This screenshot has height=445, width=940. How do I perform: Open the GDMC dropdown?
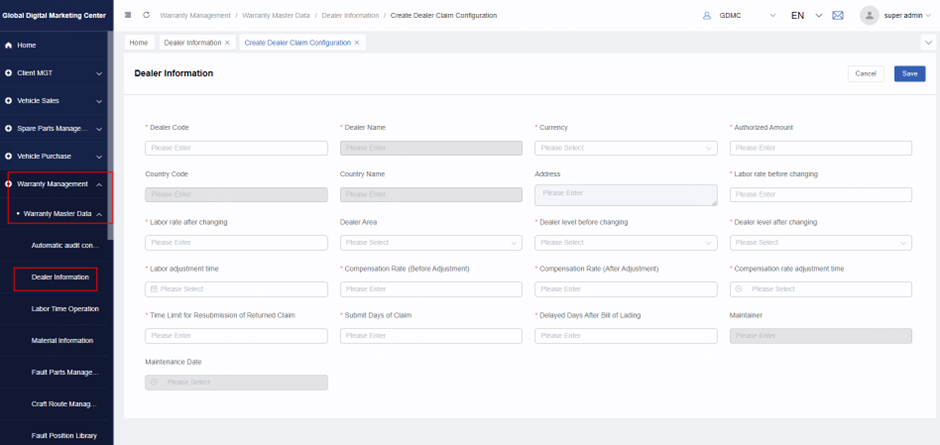coord(746,16)
